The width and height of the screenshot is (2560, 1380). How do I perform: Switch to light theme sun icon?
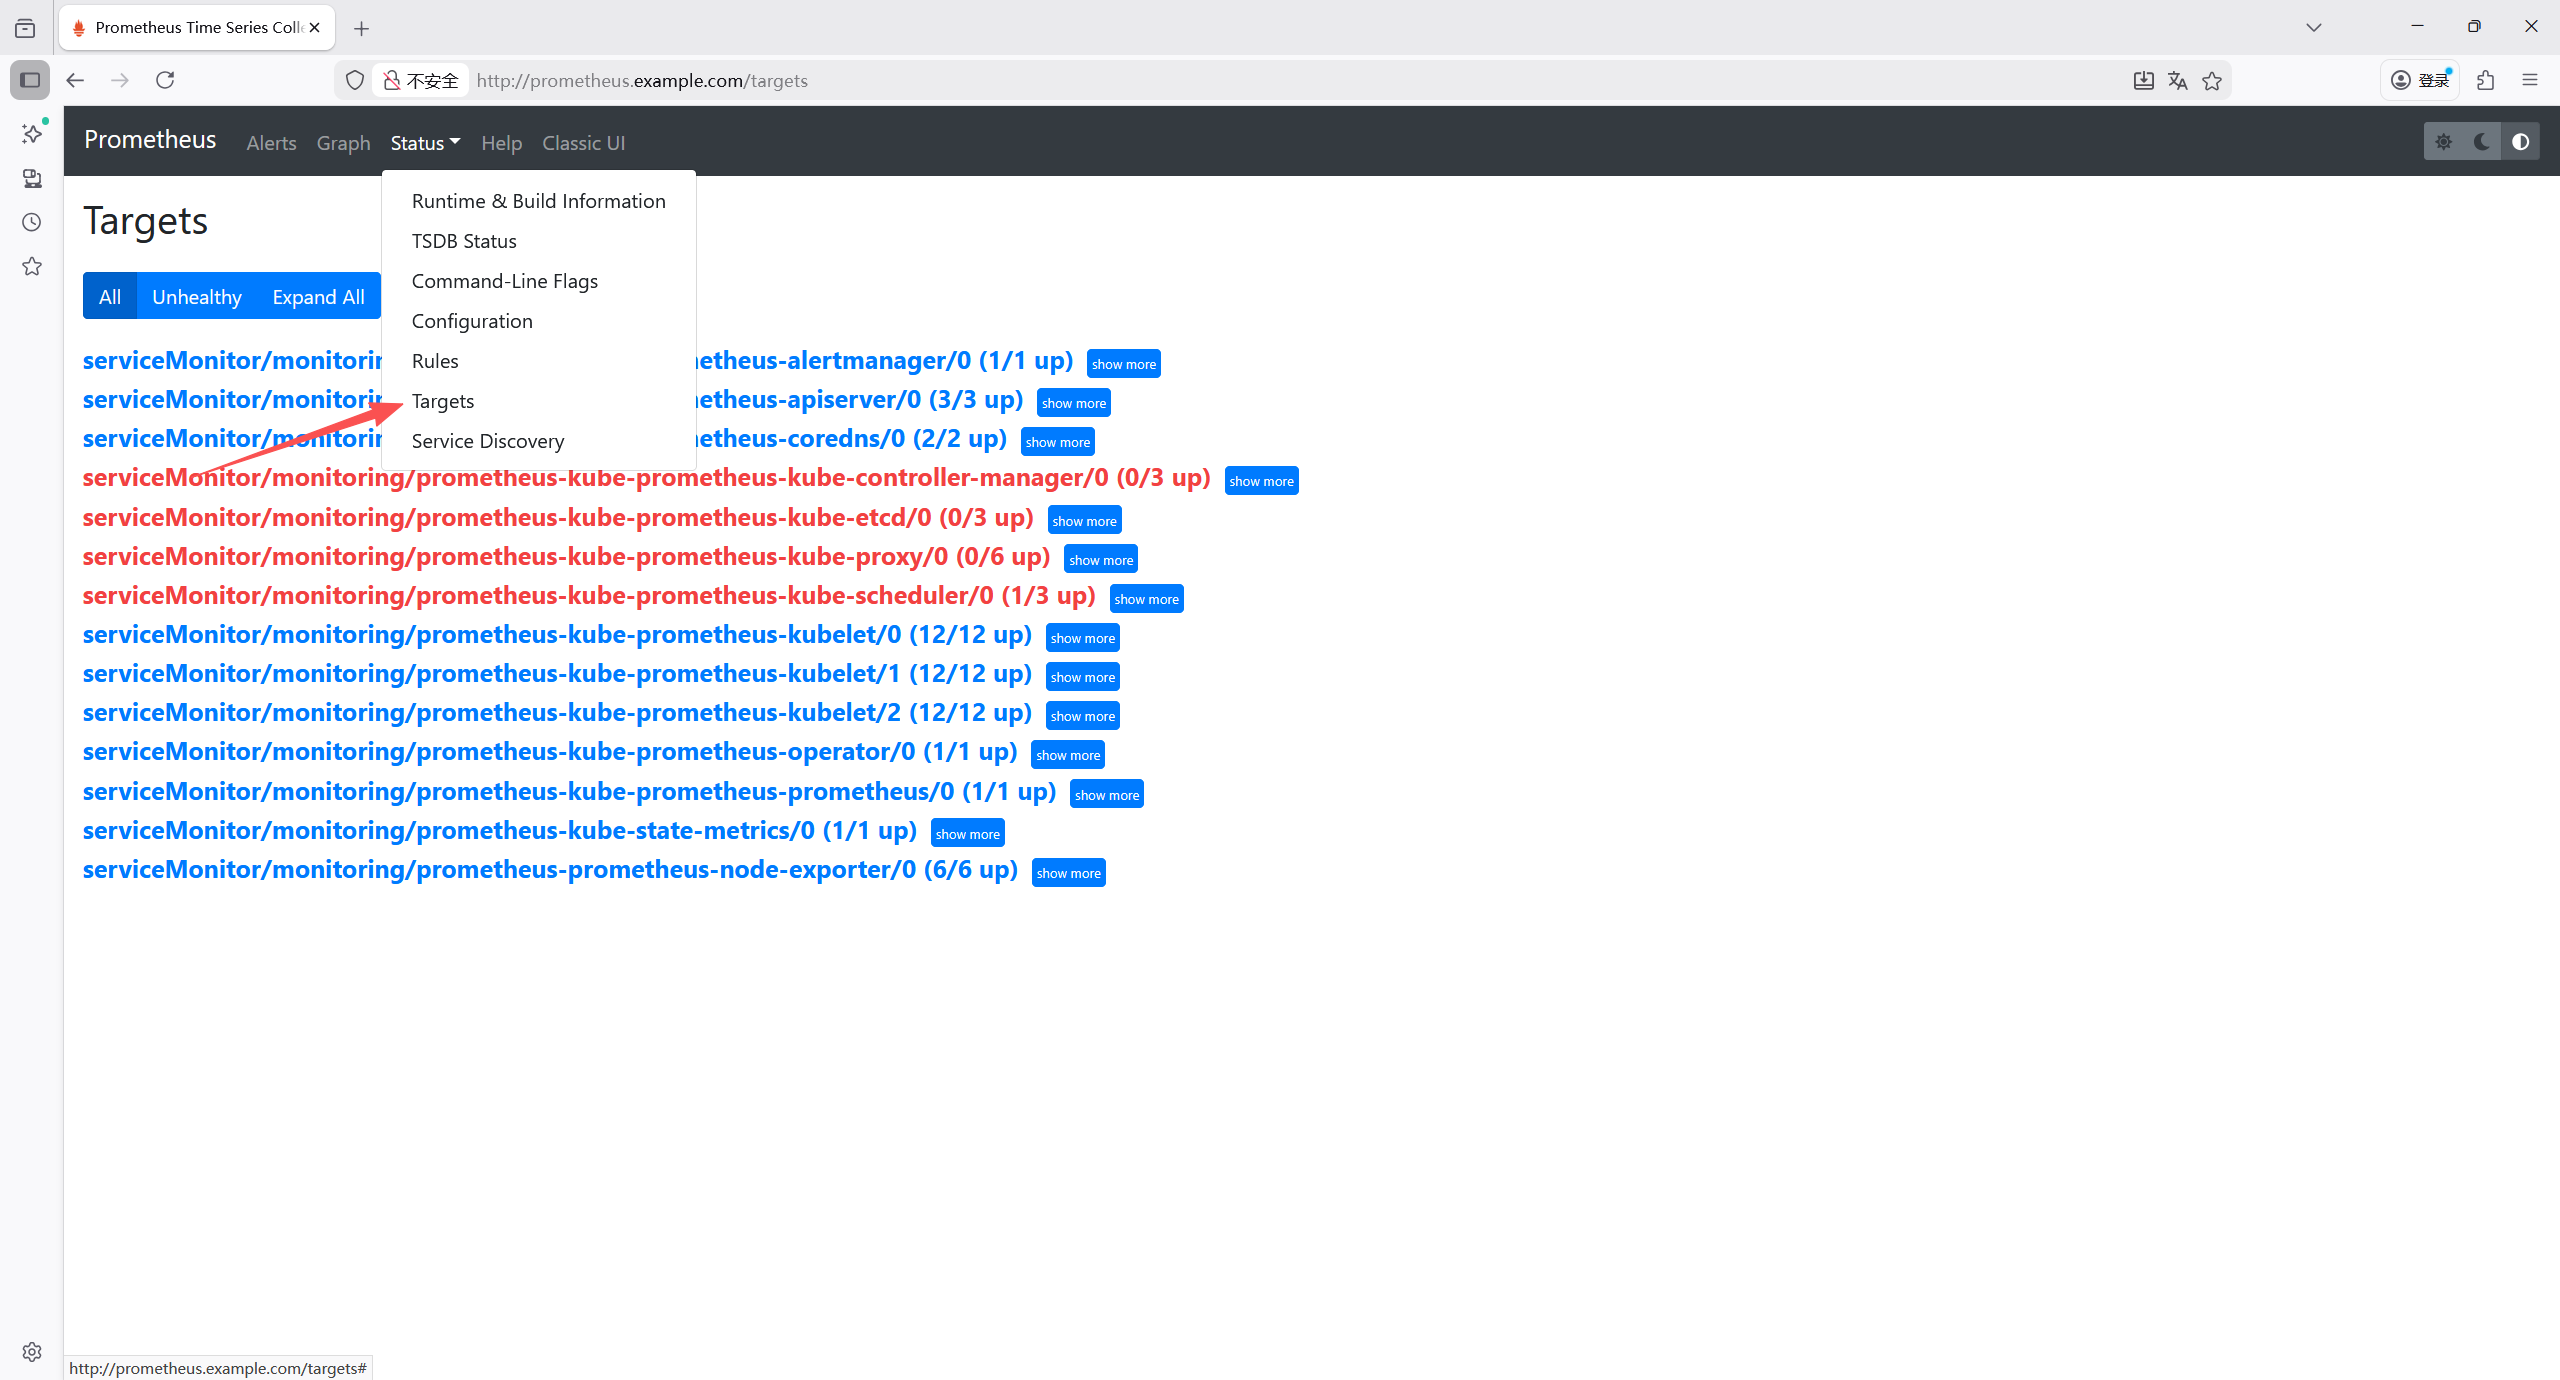(x=2443, y=142)
